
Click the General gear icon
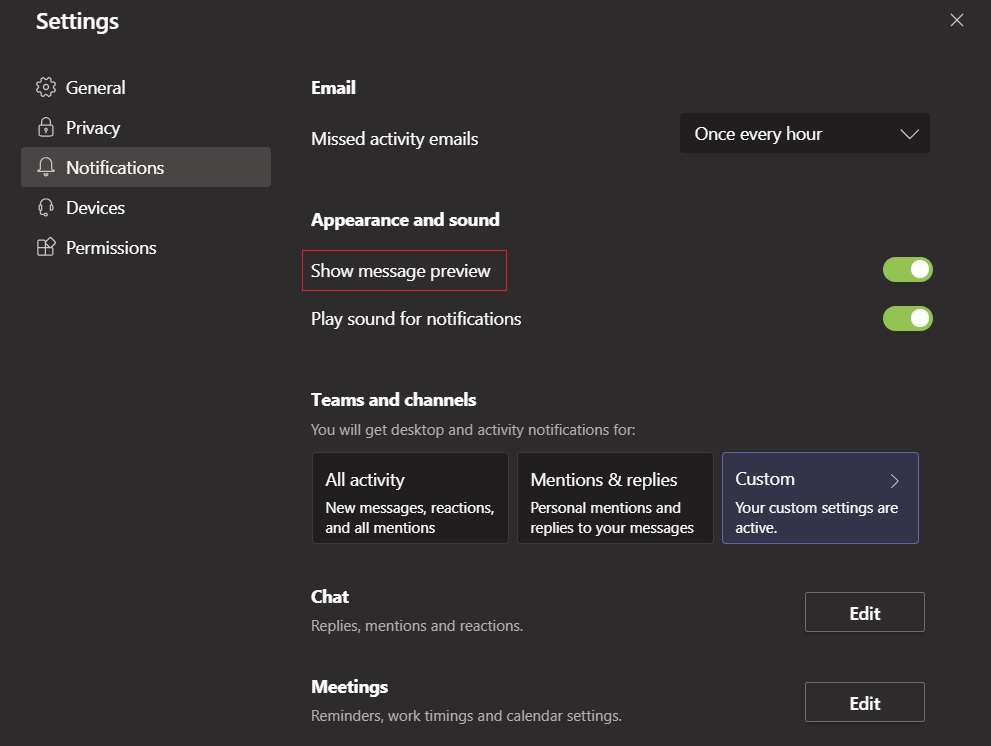(45, 88)
